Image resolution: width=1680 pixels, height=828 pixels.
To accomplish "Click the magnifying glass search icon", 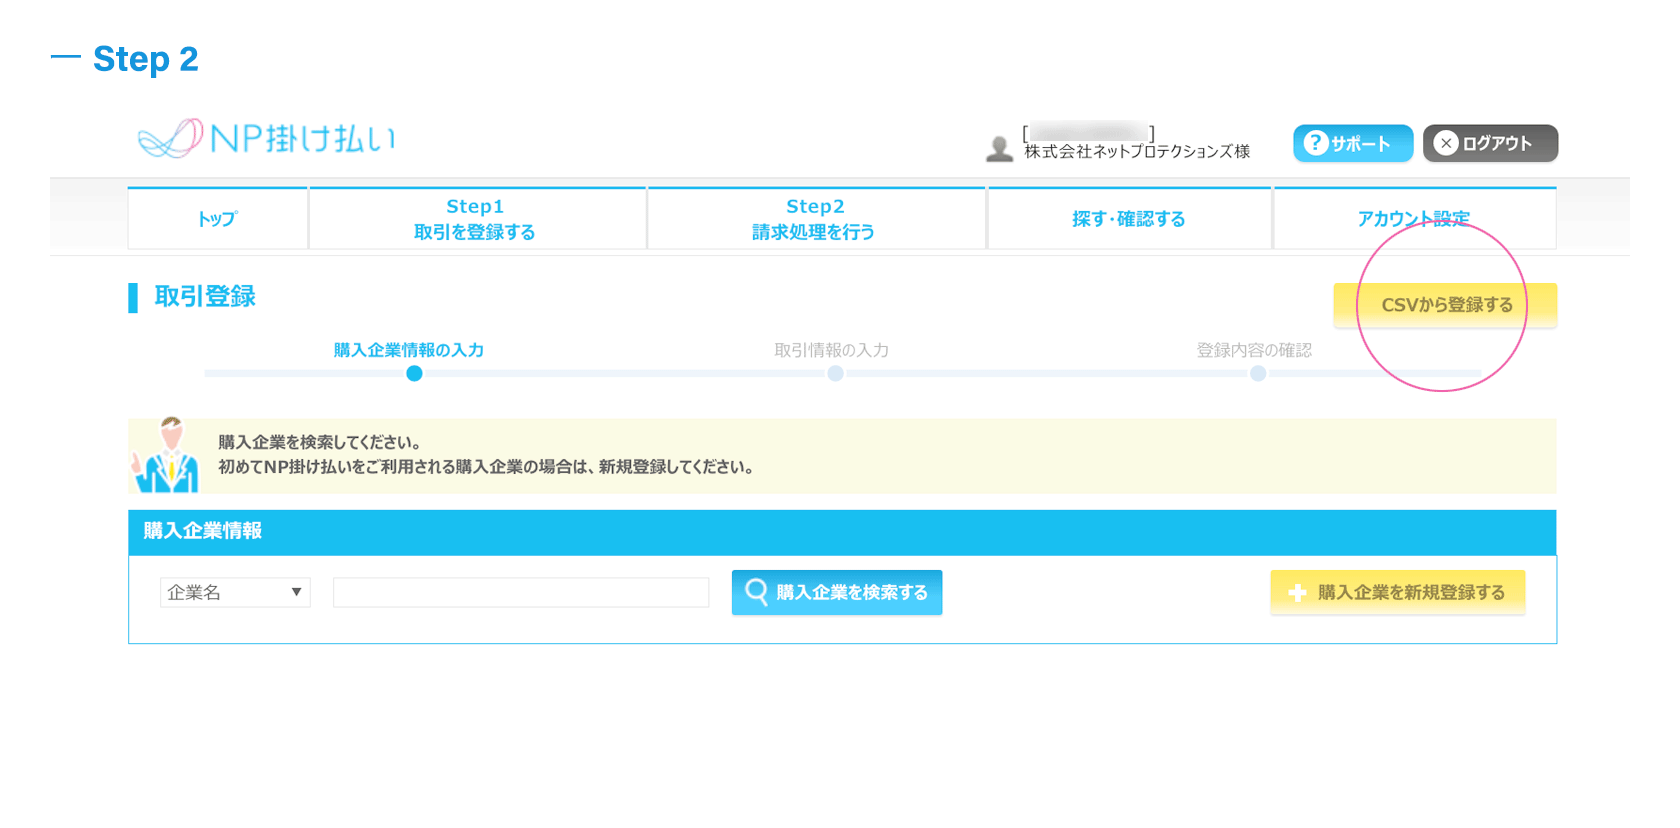I will [757, 591].
